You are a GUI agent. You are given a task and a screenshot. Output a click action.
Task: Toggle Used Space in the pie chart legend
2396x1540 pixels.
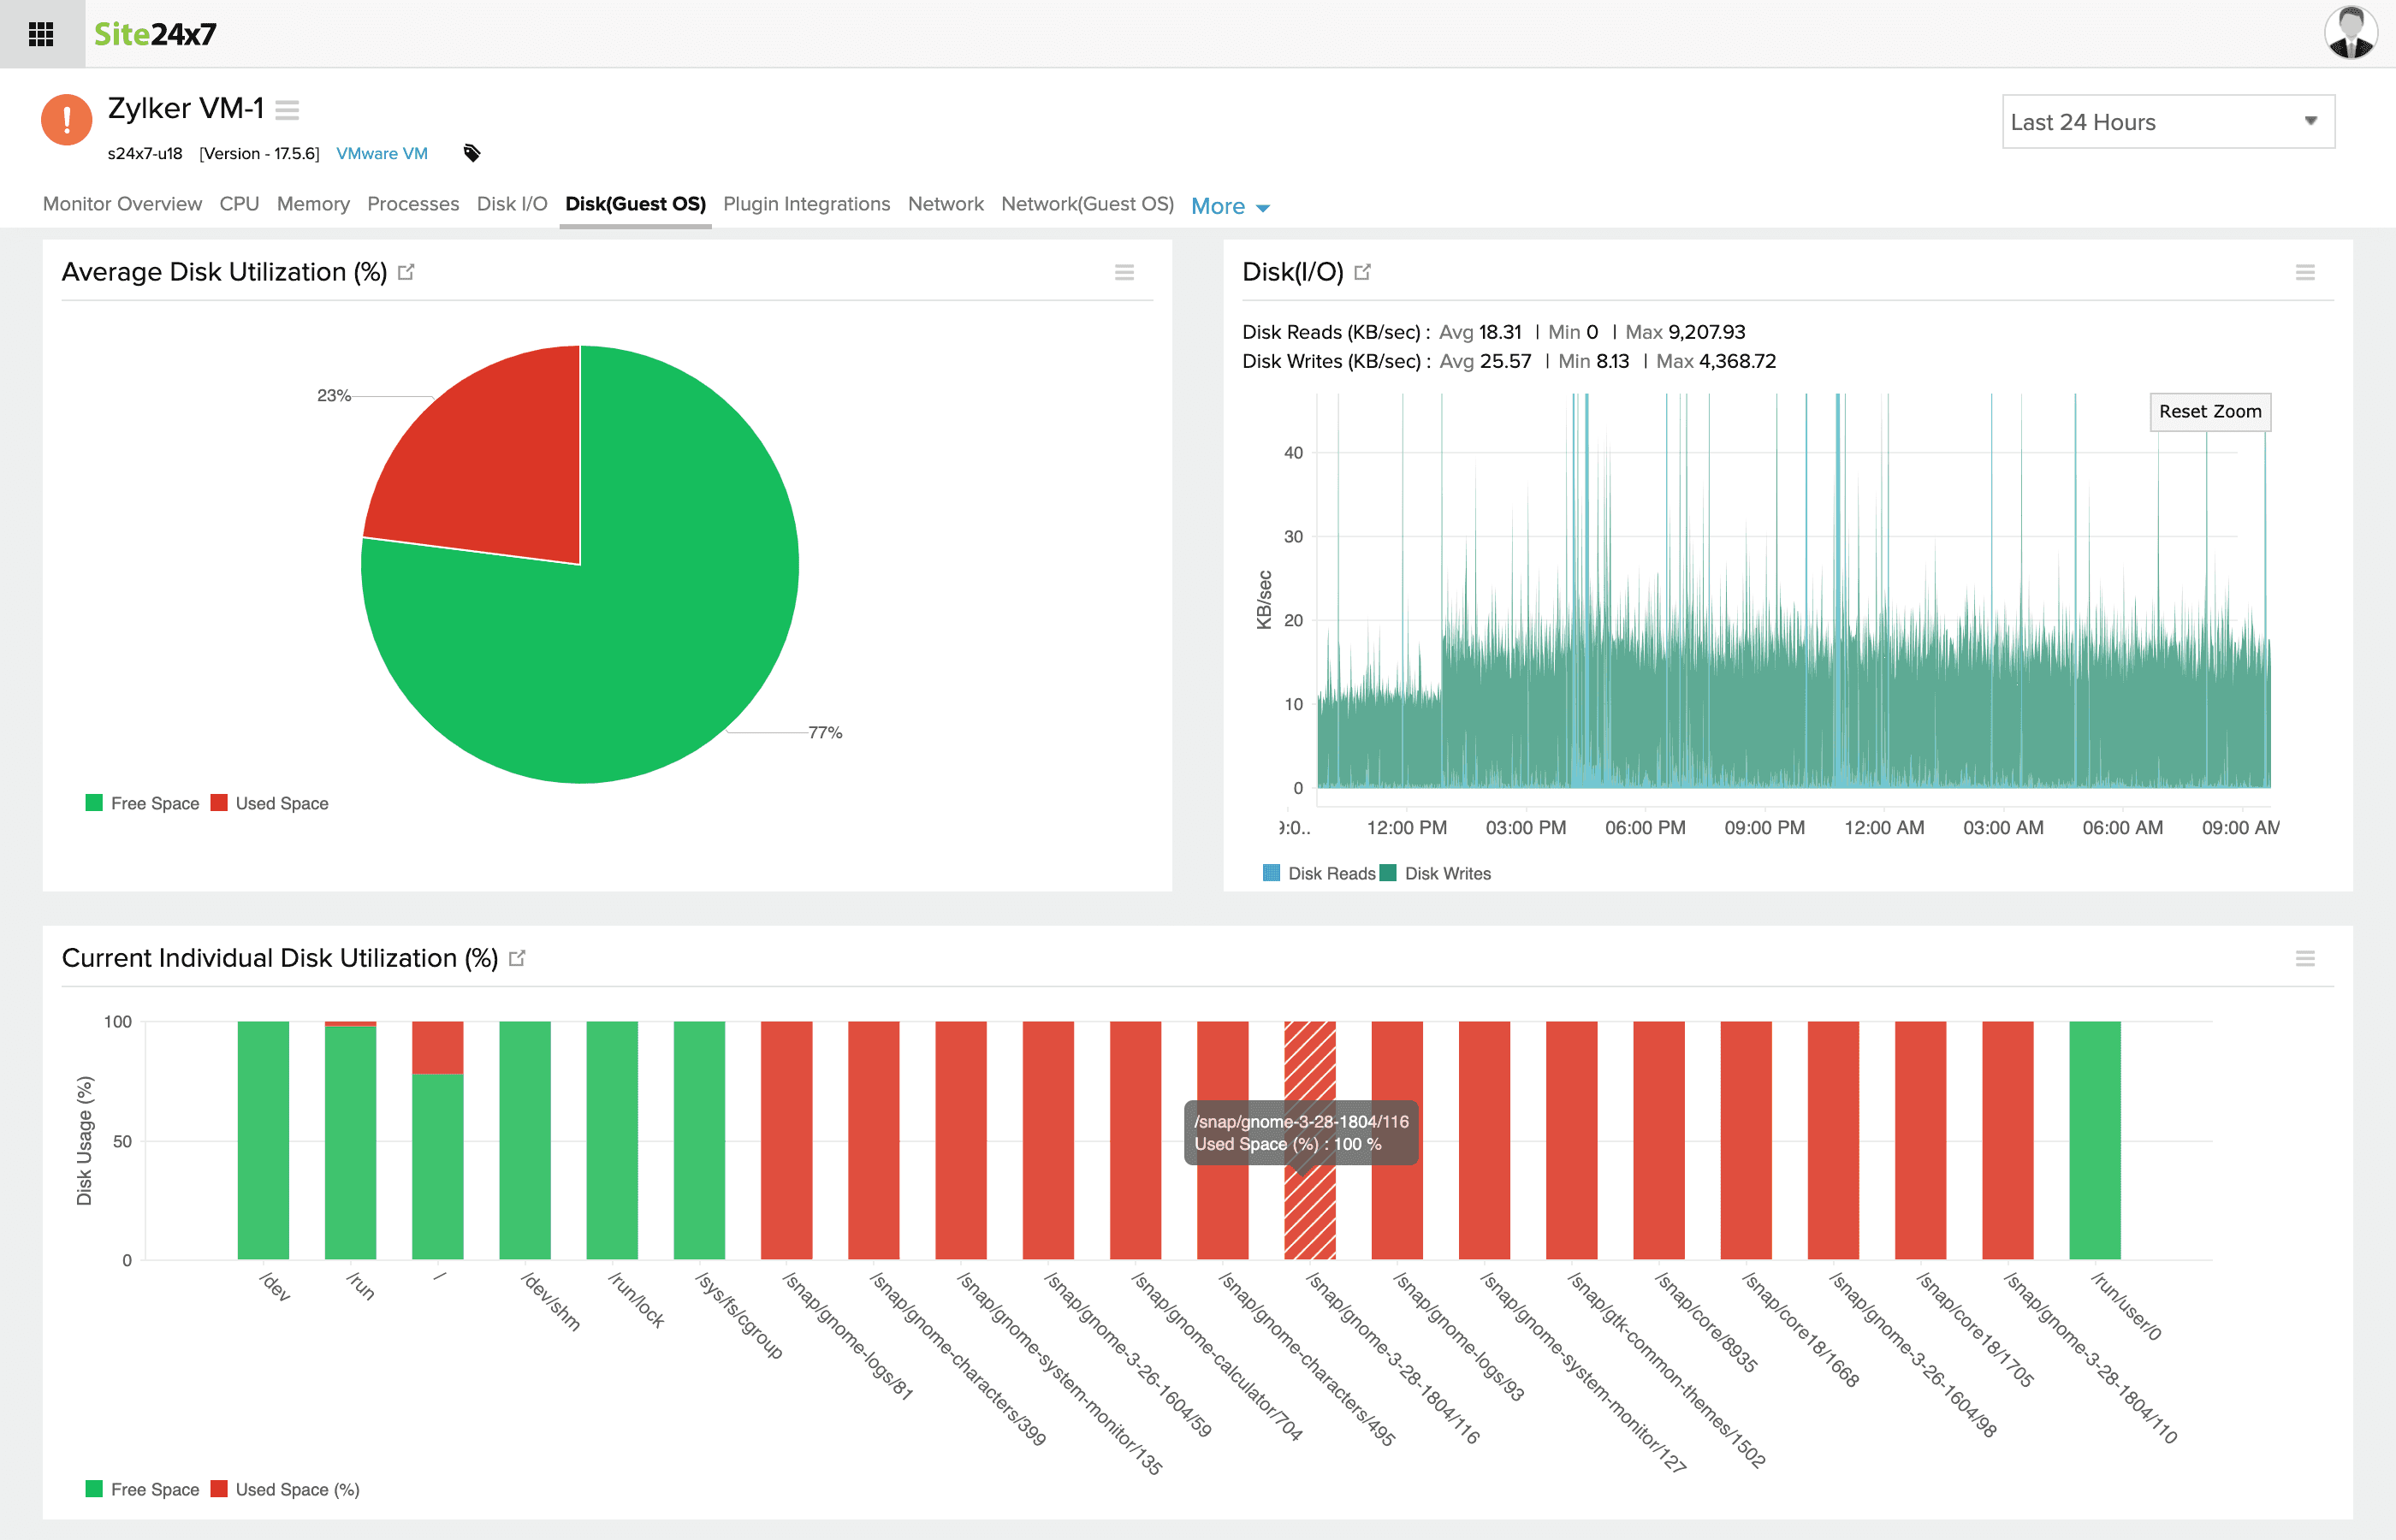(x=269, y=802)
